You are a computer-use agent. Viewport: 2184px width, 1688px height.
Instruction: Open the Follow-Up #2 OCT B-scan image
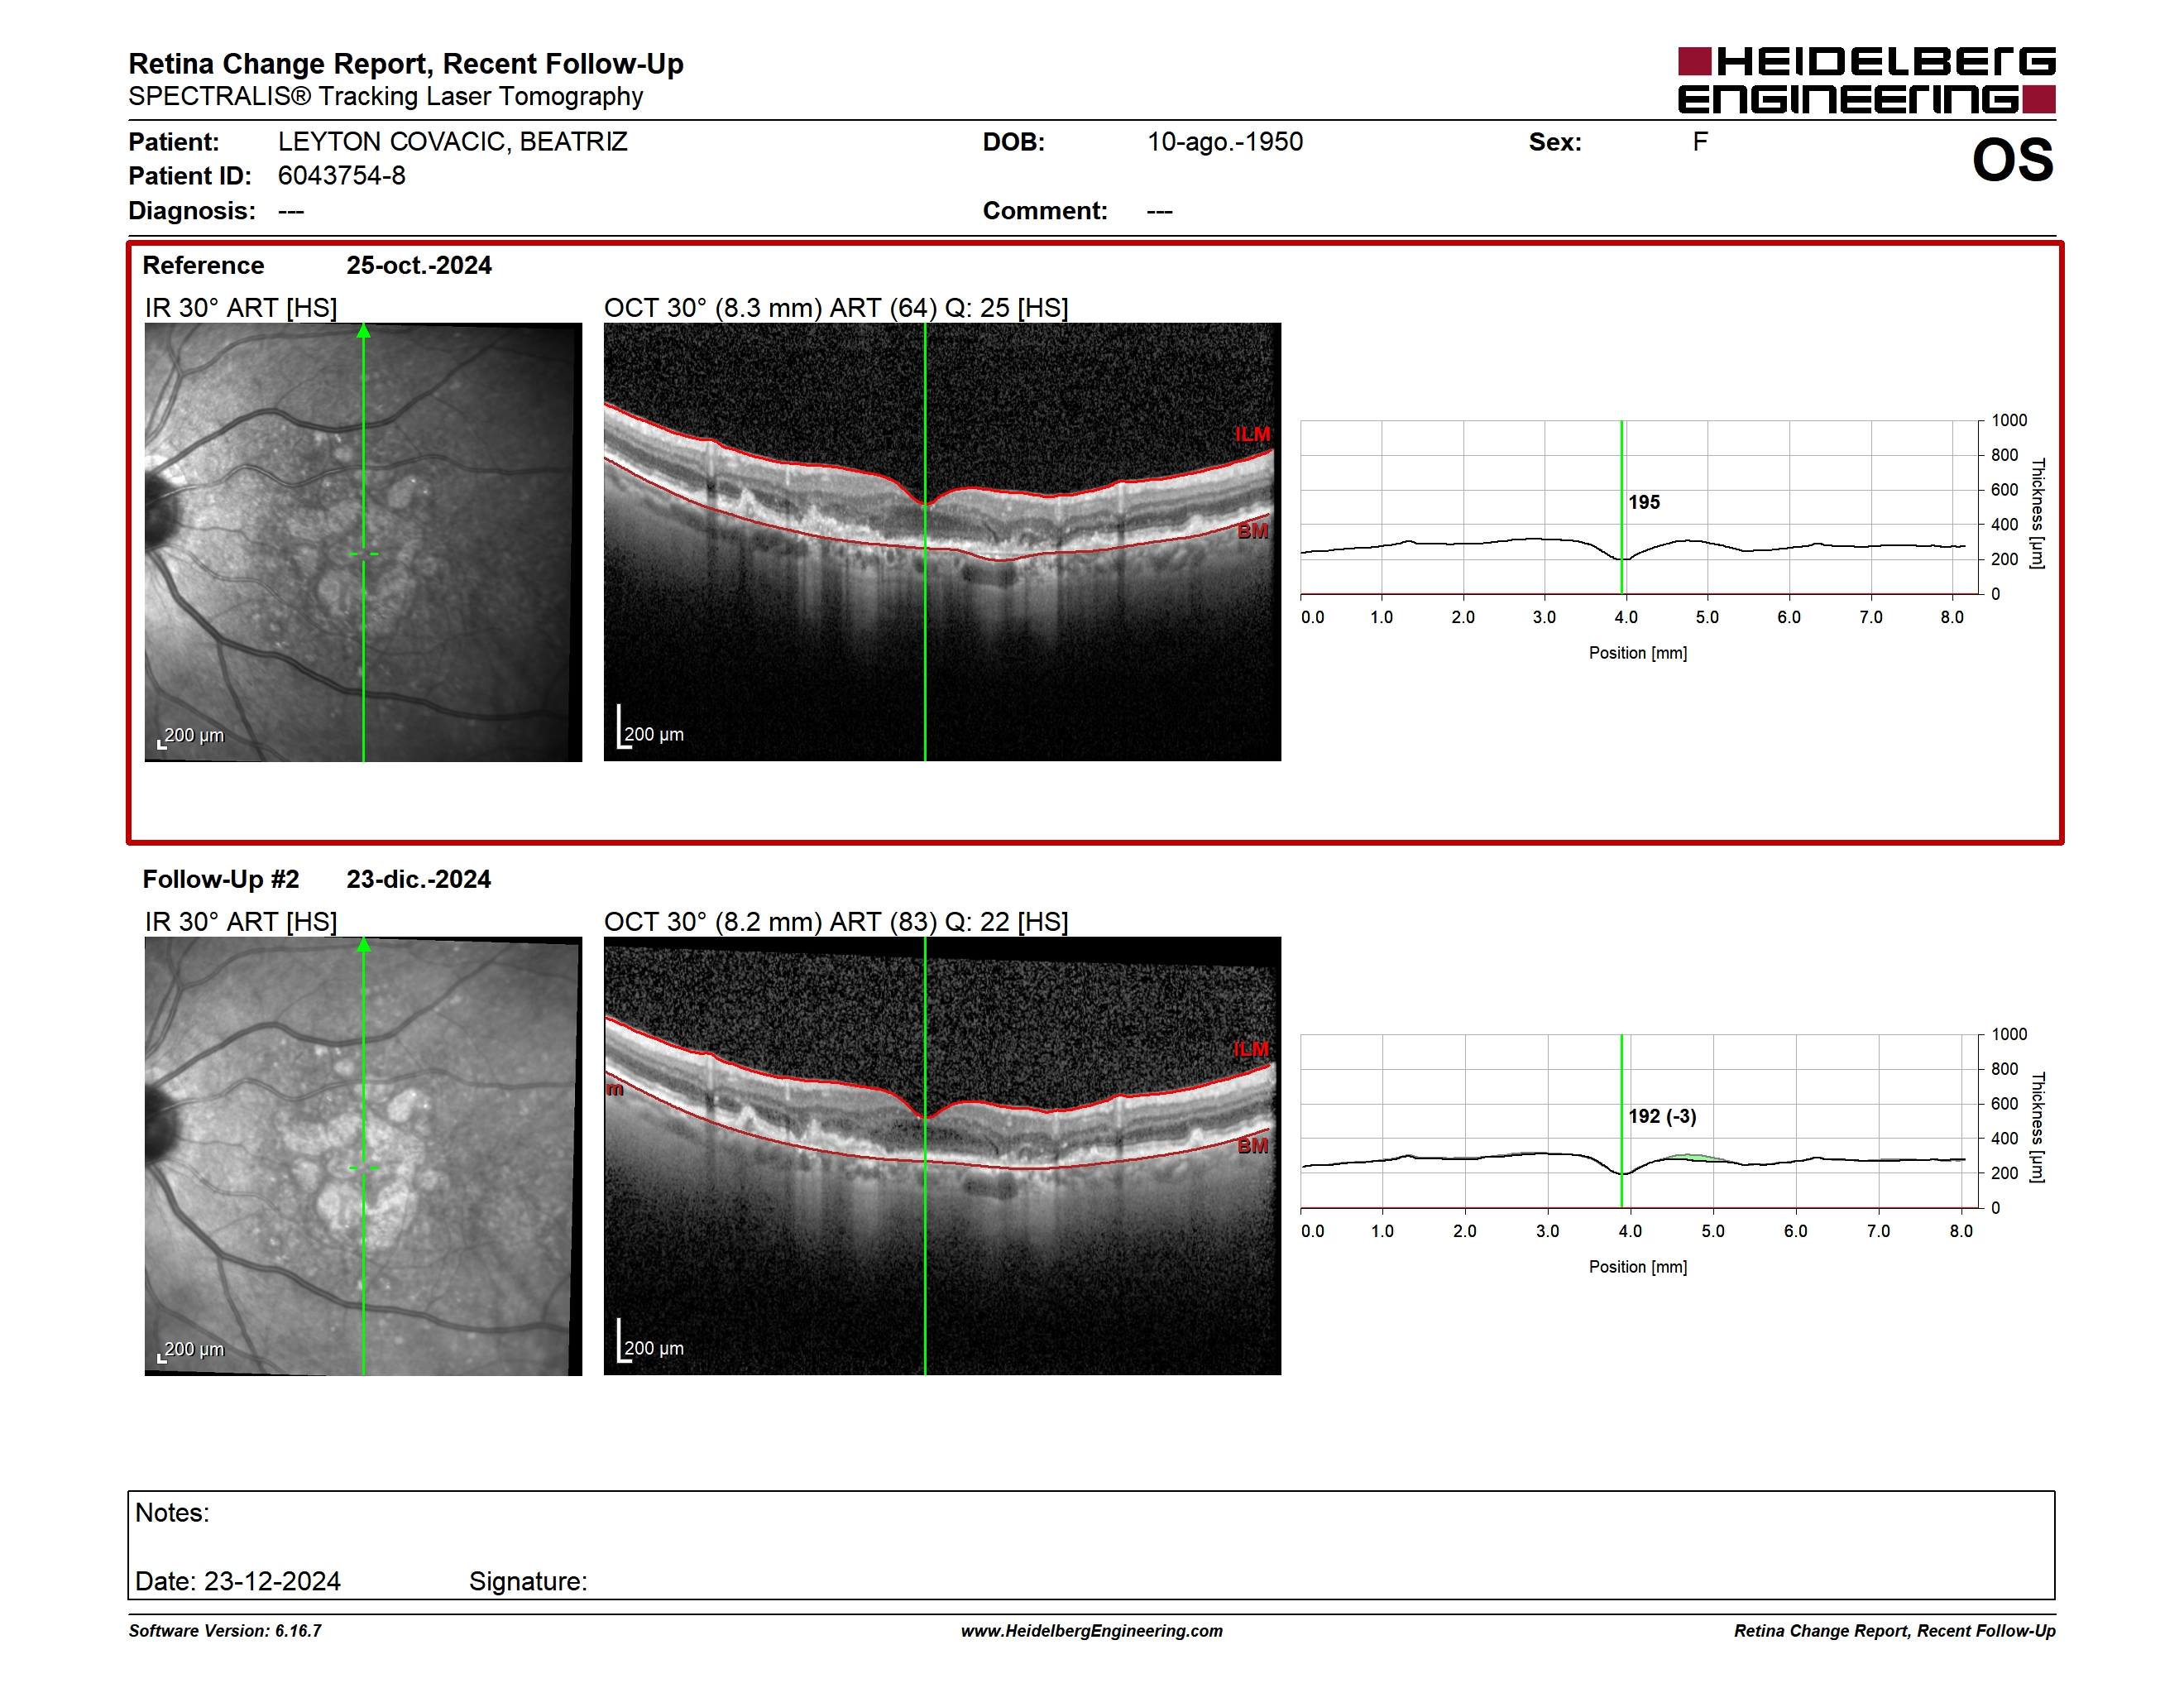(x=942, y=1156)
